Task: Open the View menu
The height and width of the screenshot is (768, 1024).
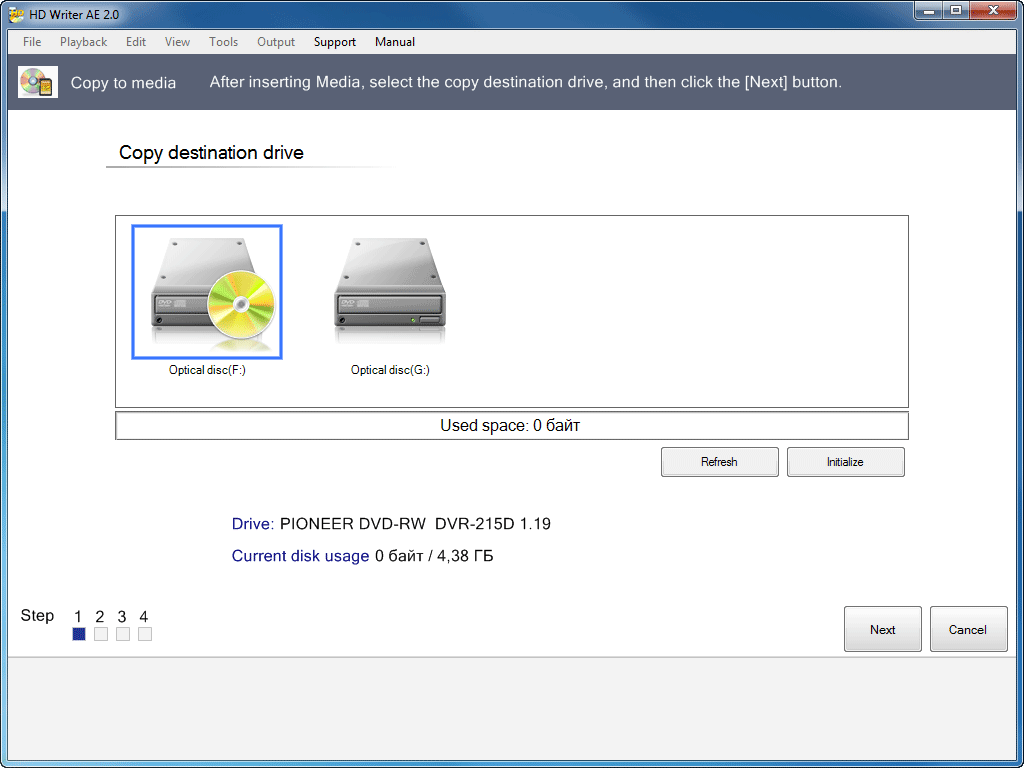Action: coord(177,42)
